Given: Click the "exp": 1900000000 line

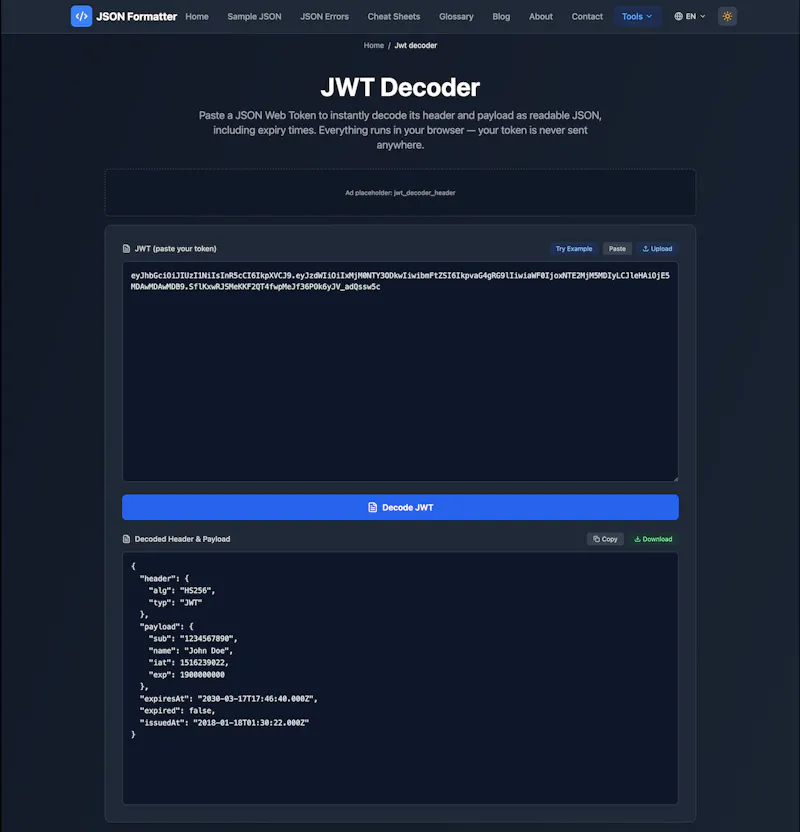Looking at the screenshot, I should (186, 675).
